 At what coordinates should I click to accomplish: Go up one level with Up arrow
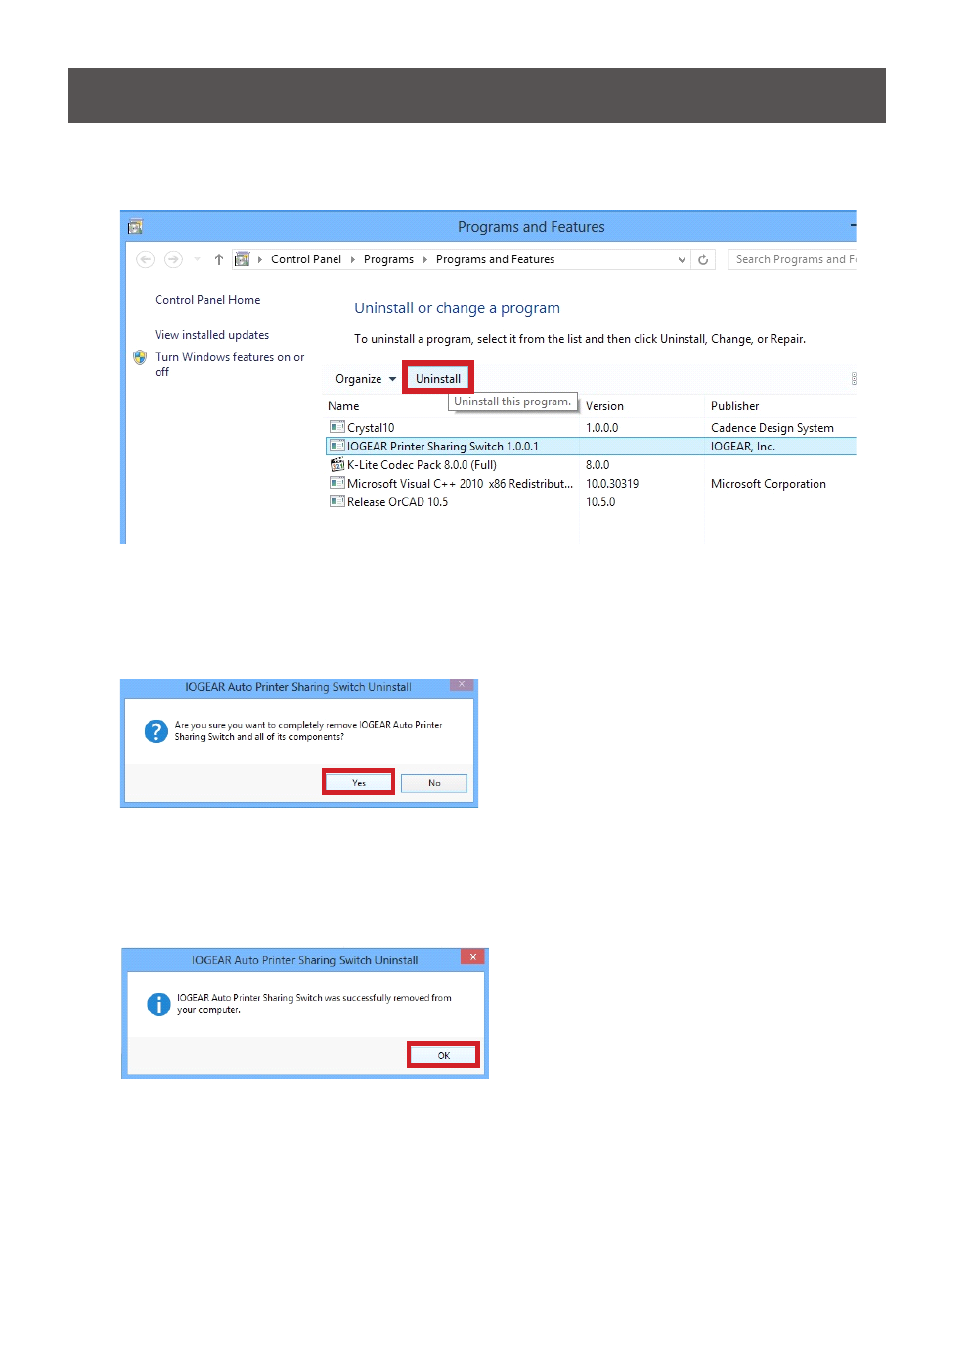coord(219,260)
